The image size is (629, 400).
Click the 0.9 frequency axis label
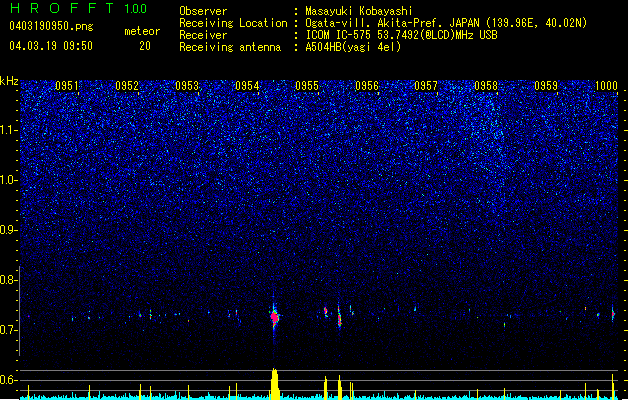point(9,230)
